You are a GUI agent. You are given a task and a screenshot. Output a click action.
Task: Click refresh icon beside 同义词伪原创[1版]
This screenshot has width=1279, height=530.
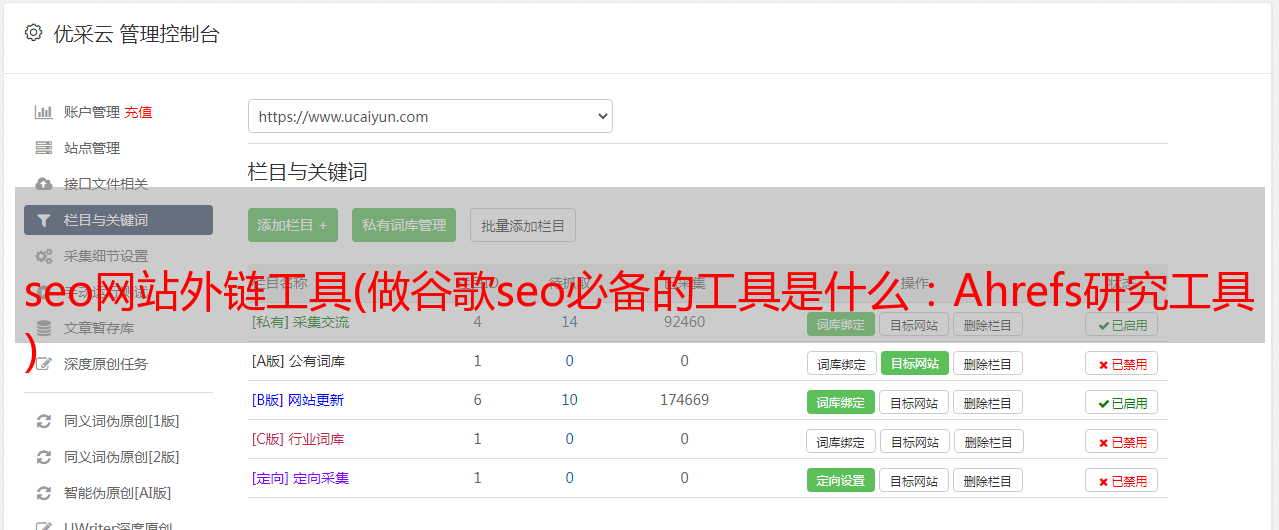tap(43, 421)
